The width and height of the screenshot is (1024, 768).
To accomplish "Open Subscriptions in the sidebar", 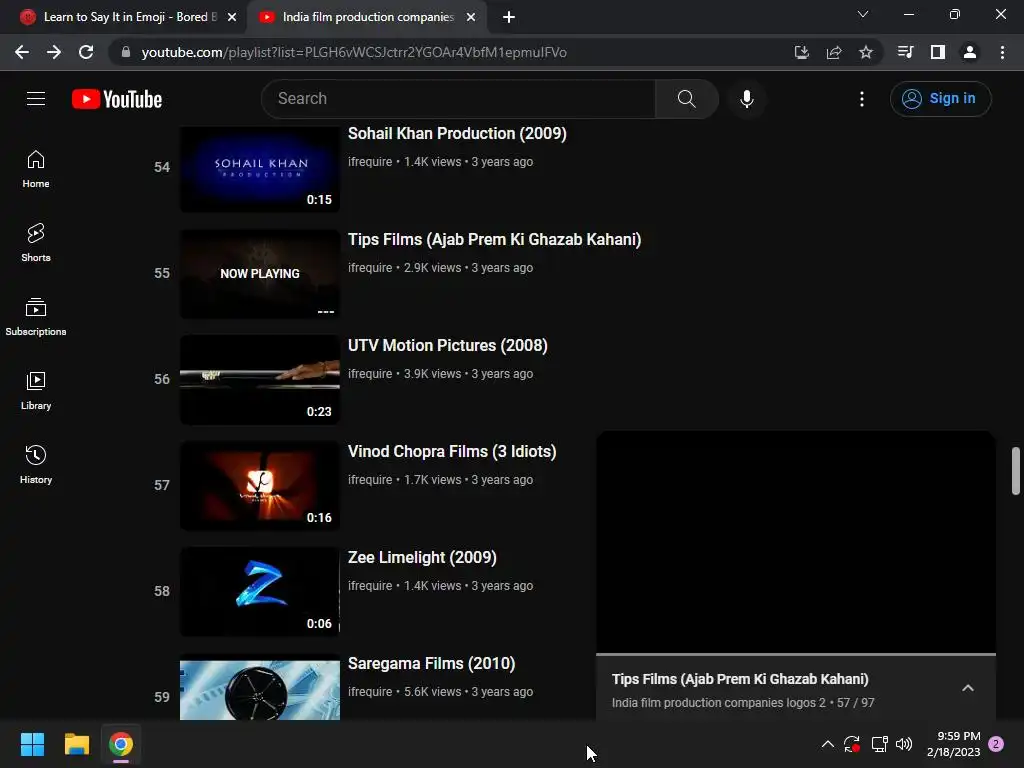I will (x=36, y=317).
